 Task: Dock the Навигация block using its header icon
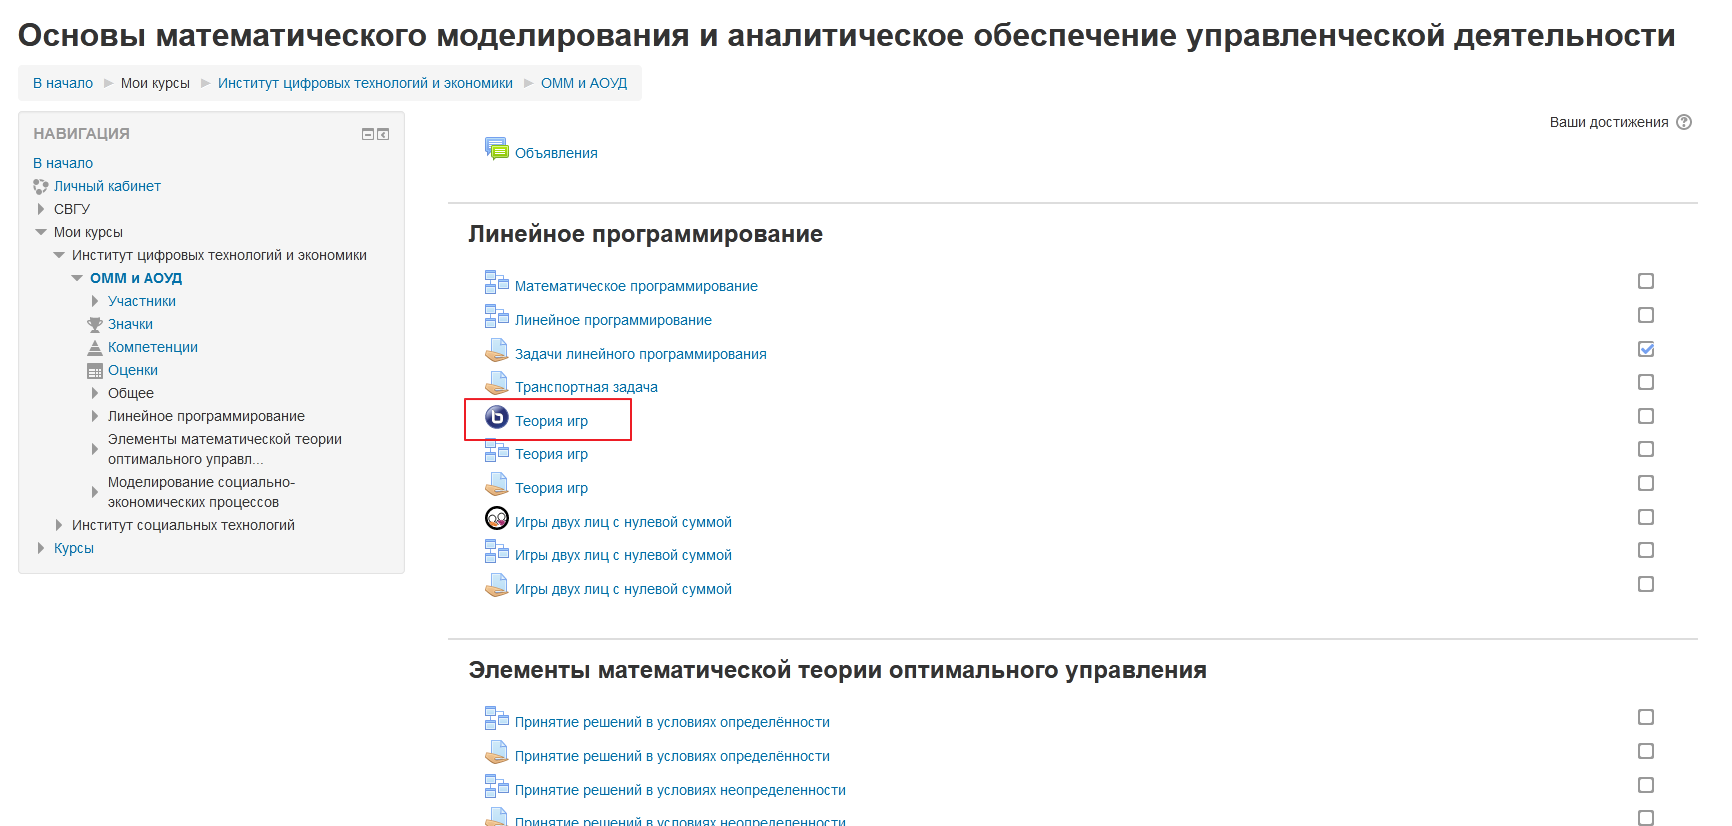[383, 134]
